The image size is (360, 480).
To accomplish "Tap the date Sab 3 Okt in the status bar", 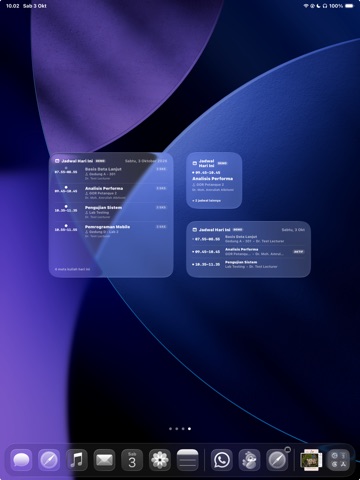I will 35,6.
